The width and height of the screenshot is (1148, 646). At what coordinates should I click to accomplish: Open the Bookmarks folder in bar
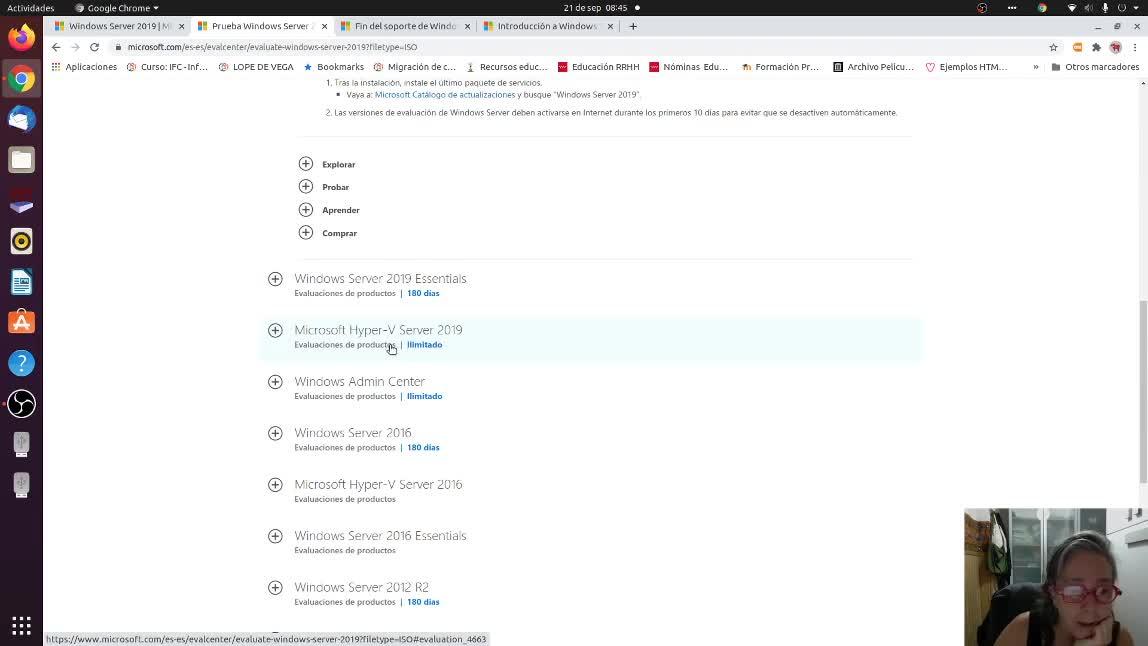[x=334, y=67]
